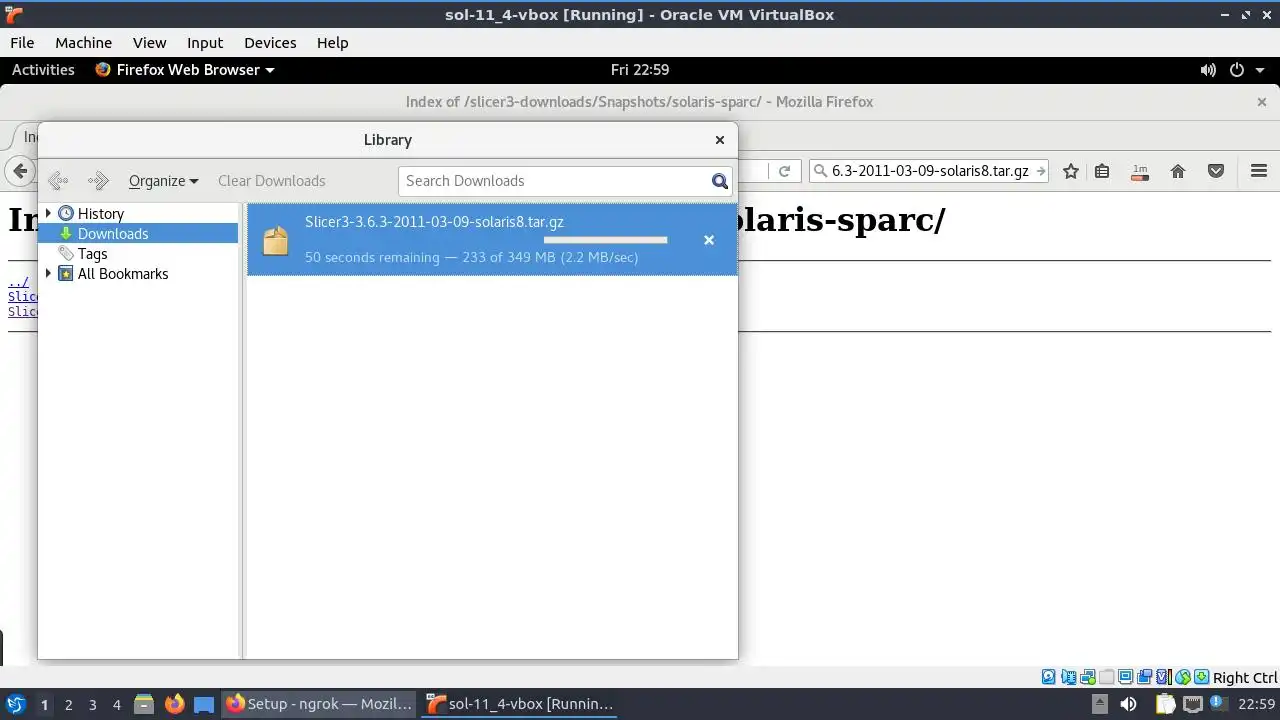Image resolution: width=1280 pixels, height=720 pixels.
Task: Click the VirtualBox mouse integration status icon
Action: coord(1183,677)
